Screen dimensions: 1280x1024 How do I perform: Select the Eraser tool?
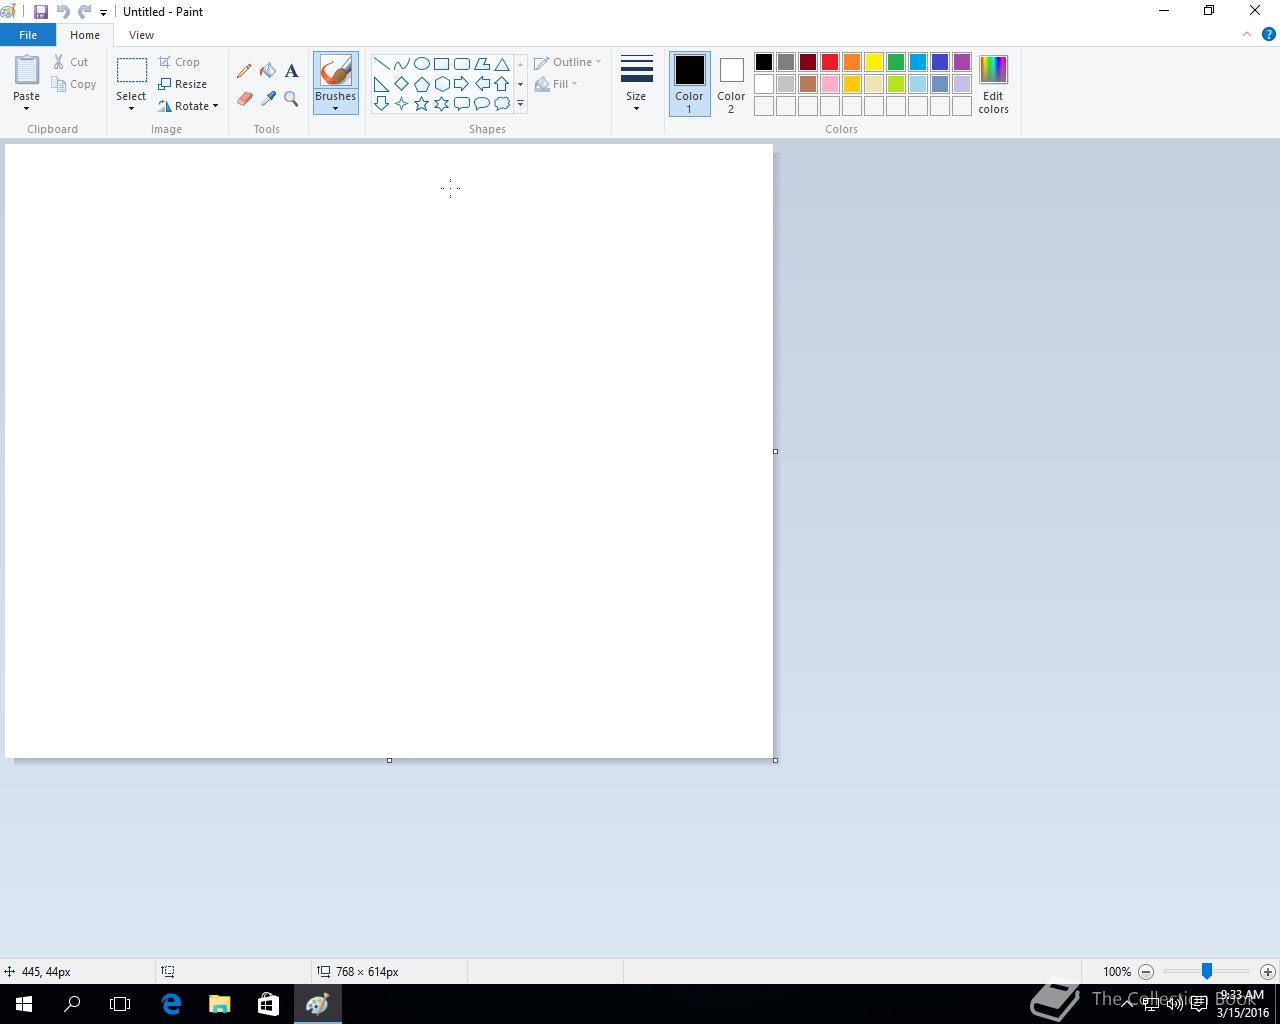(244, 99)
